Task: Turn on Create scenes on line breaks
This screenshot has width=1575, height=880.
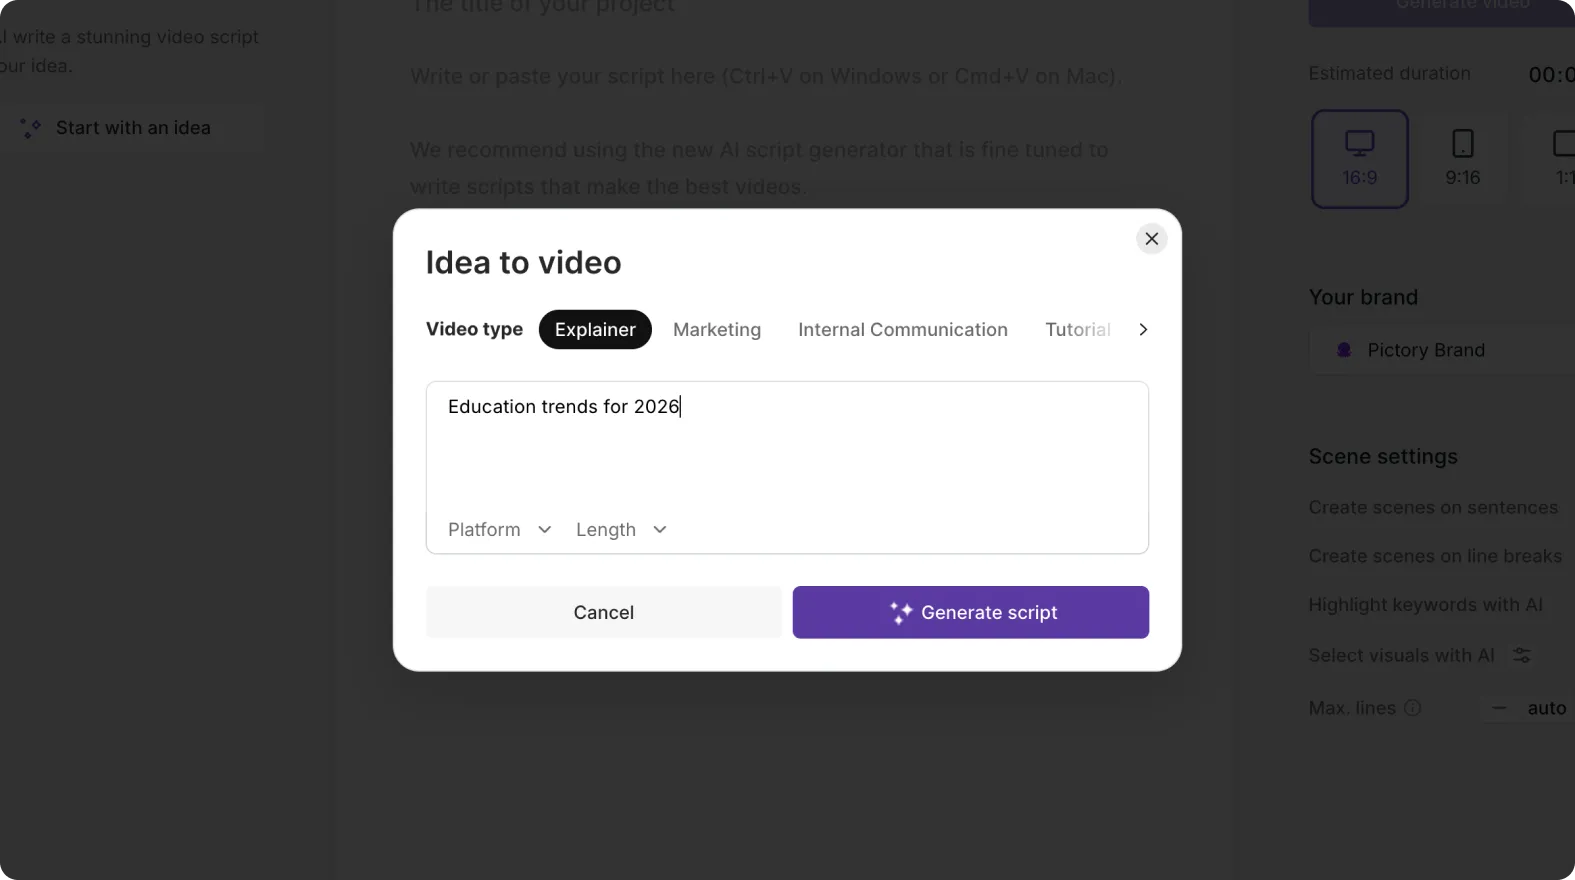Action: [1435, 555]
